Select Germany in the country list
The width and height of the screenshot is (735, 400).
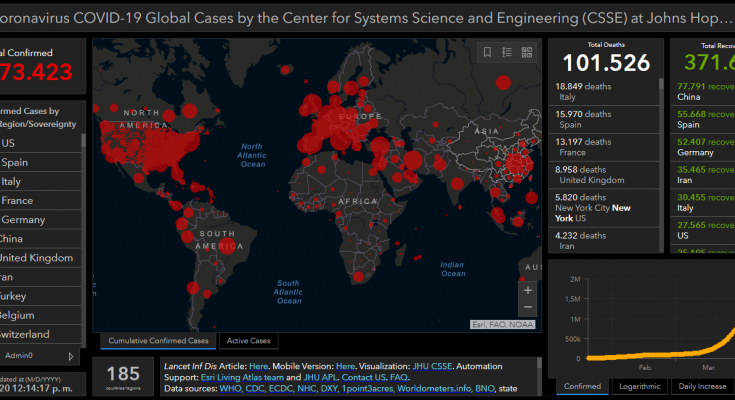point(40,220)
